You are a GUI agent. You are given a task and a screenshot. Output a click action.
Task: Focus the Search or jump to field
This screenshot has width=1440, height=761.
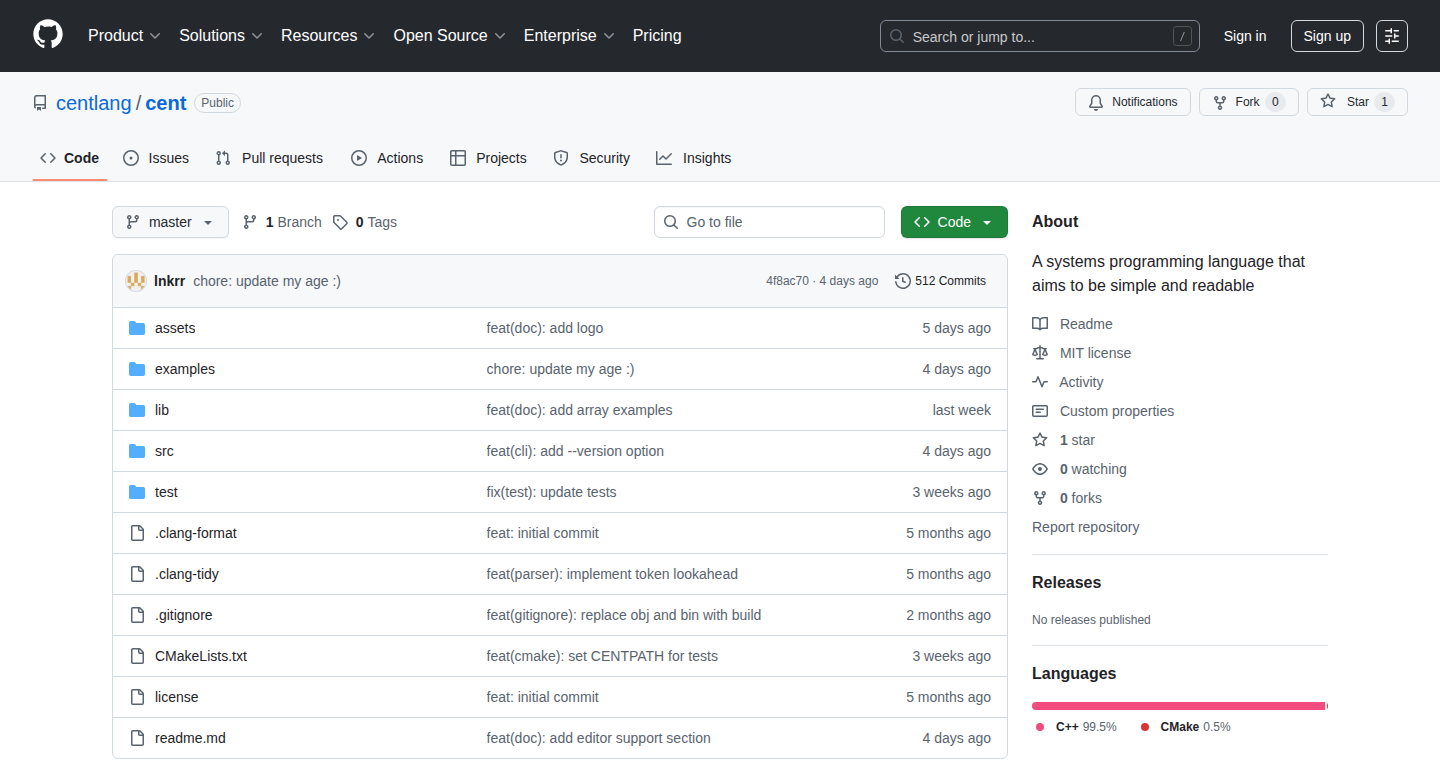(1040, 36)
